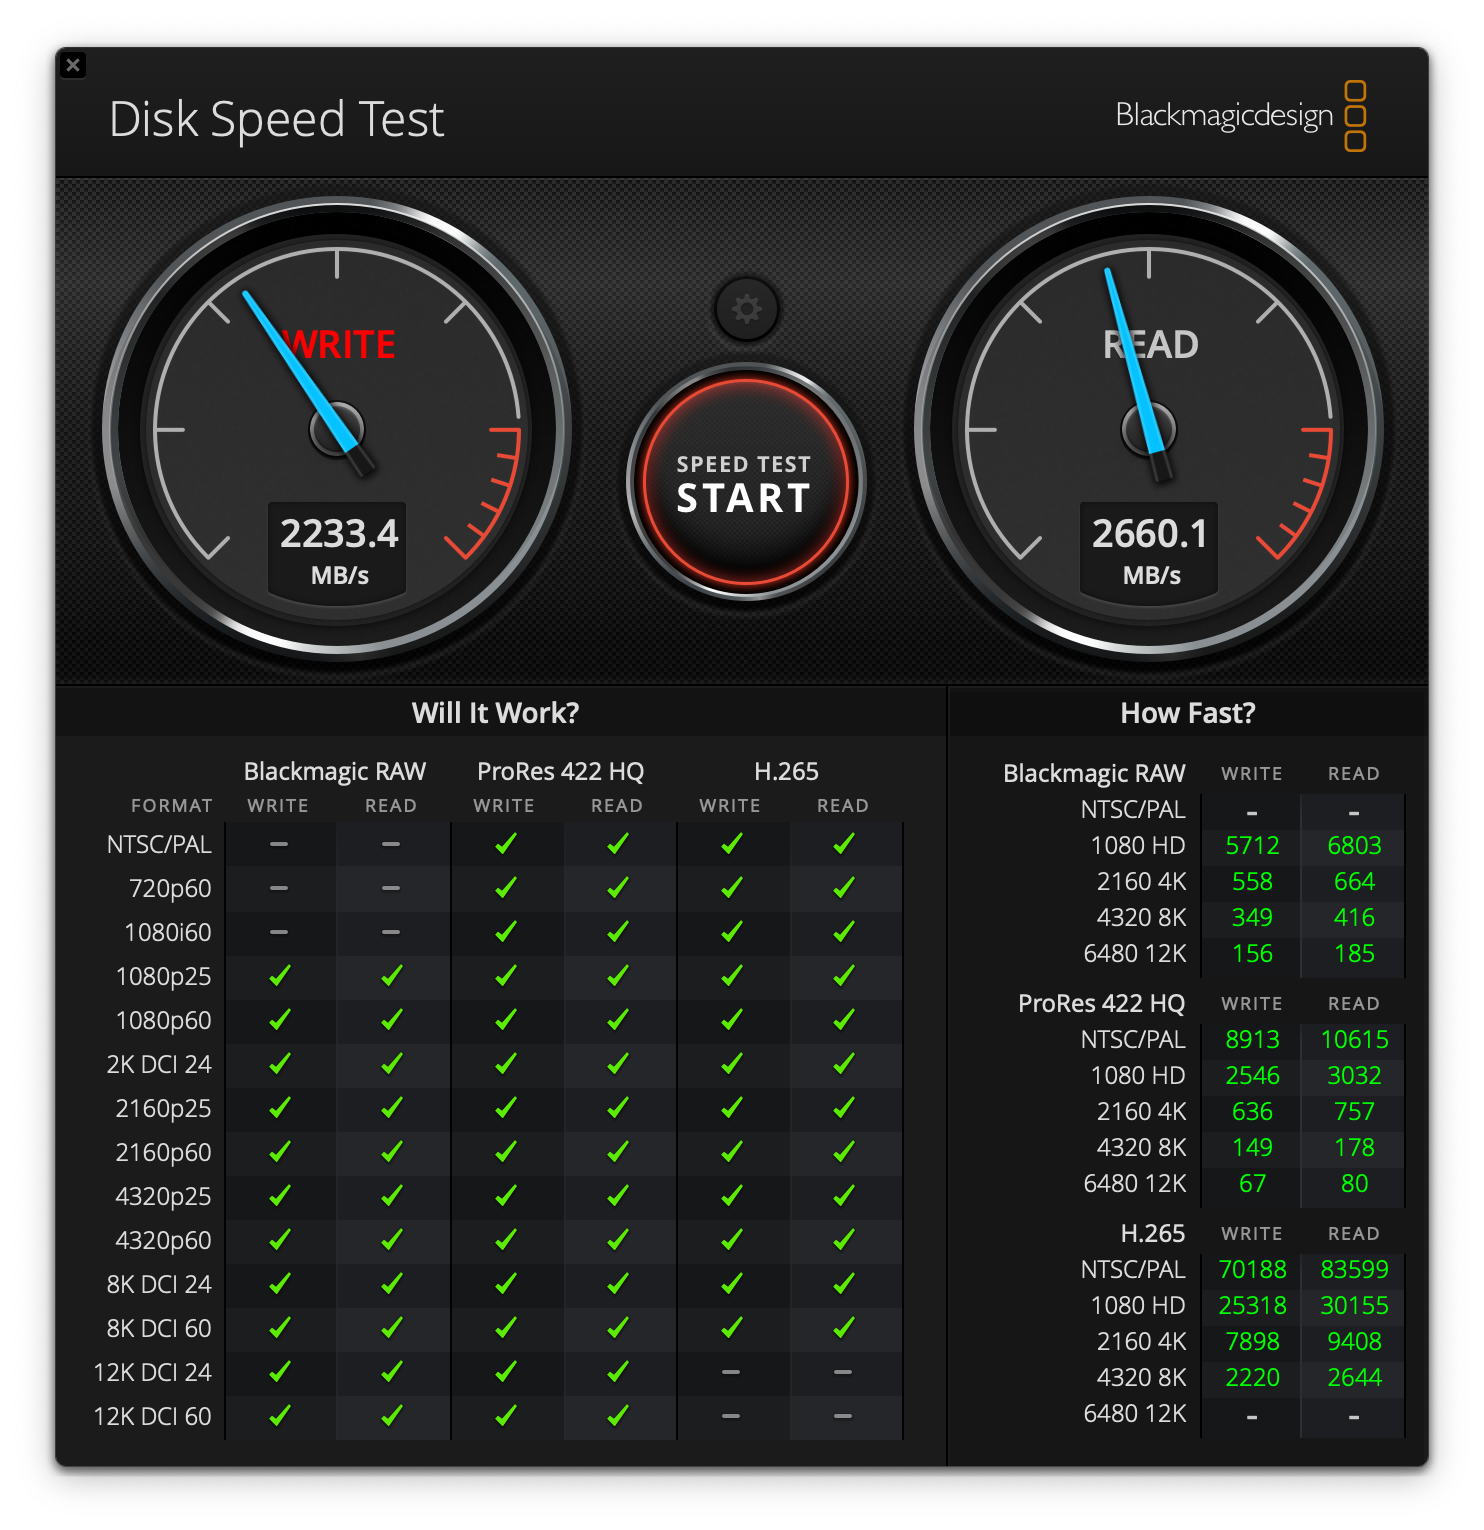Click ProRes 422 HQ read checkmark for 2K DCI 24
1484x1530 pixels.
click(617, 1064)
